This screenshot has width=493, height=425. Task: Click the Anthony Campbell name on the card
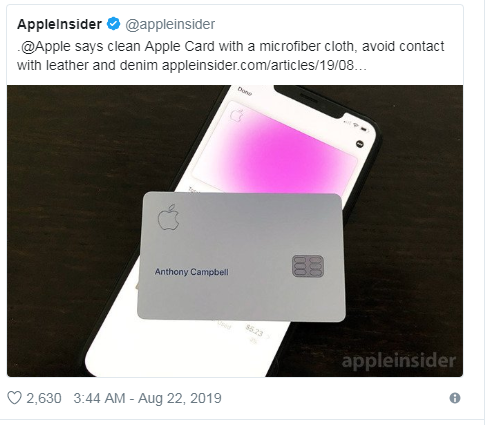coord(191,272)
